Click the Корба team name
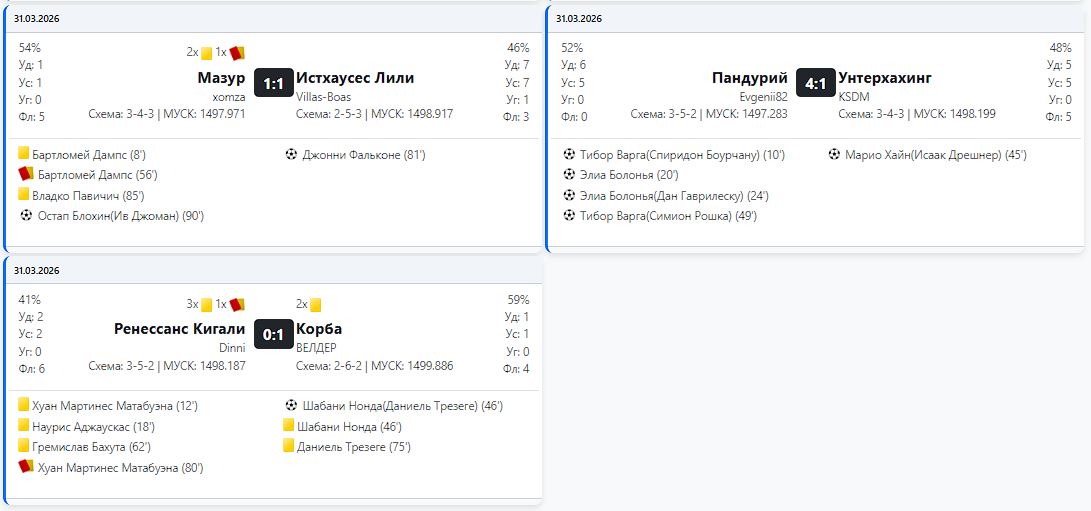This screenshot has width=1091, height=511. (319, 329)
